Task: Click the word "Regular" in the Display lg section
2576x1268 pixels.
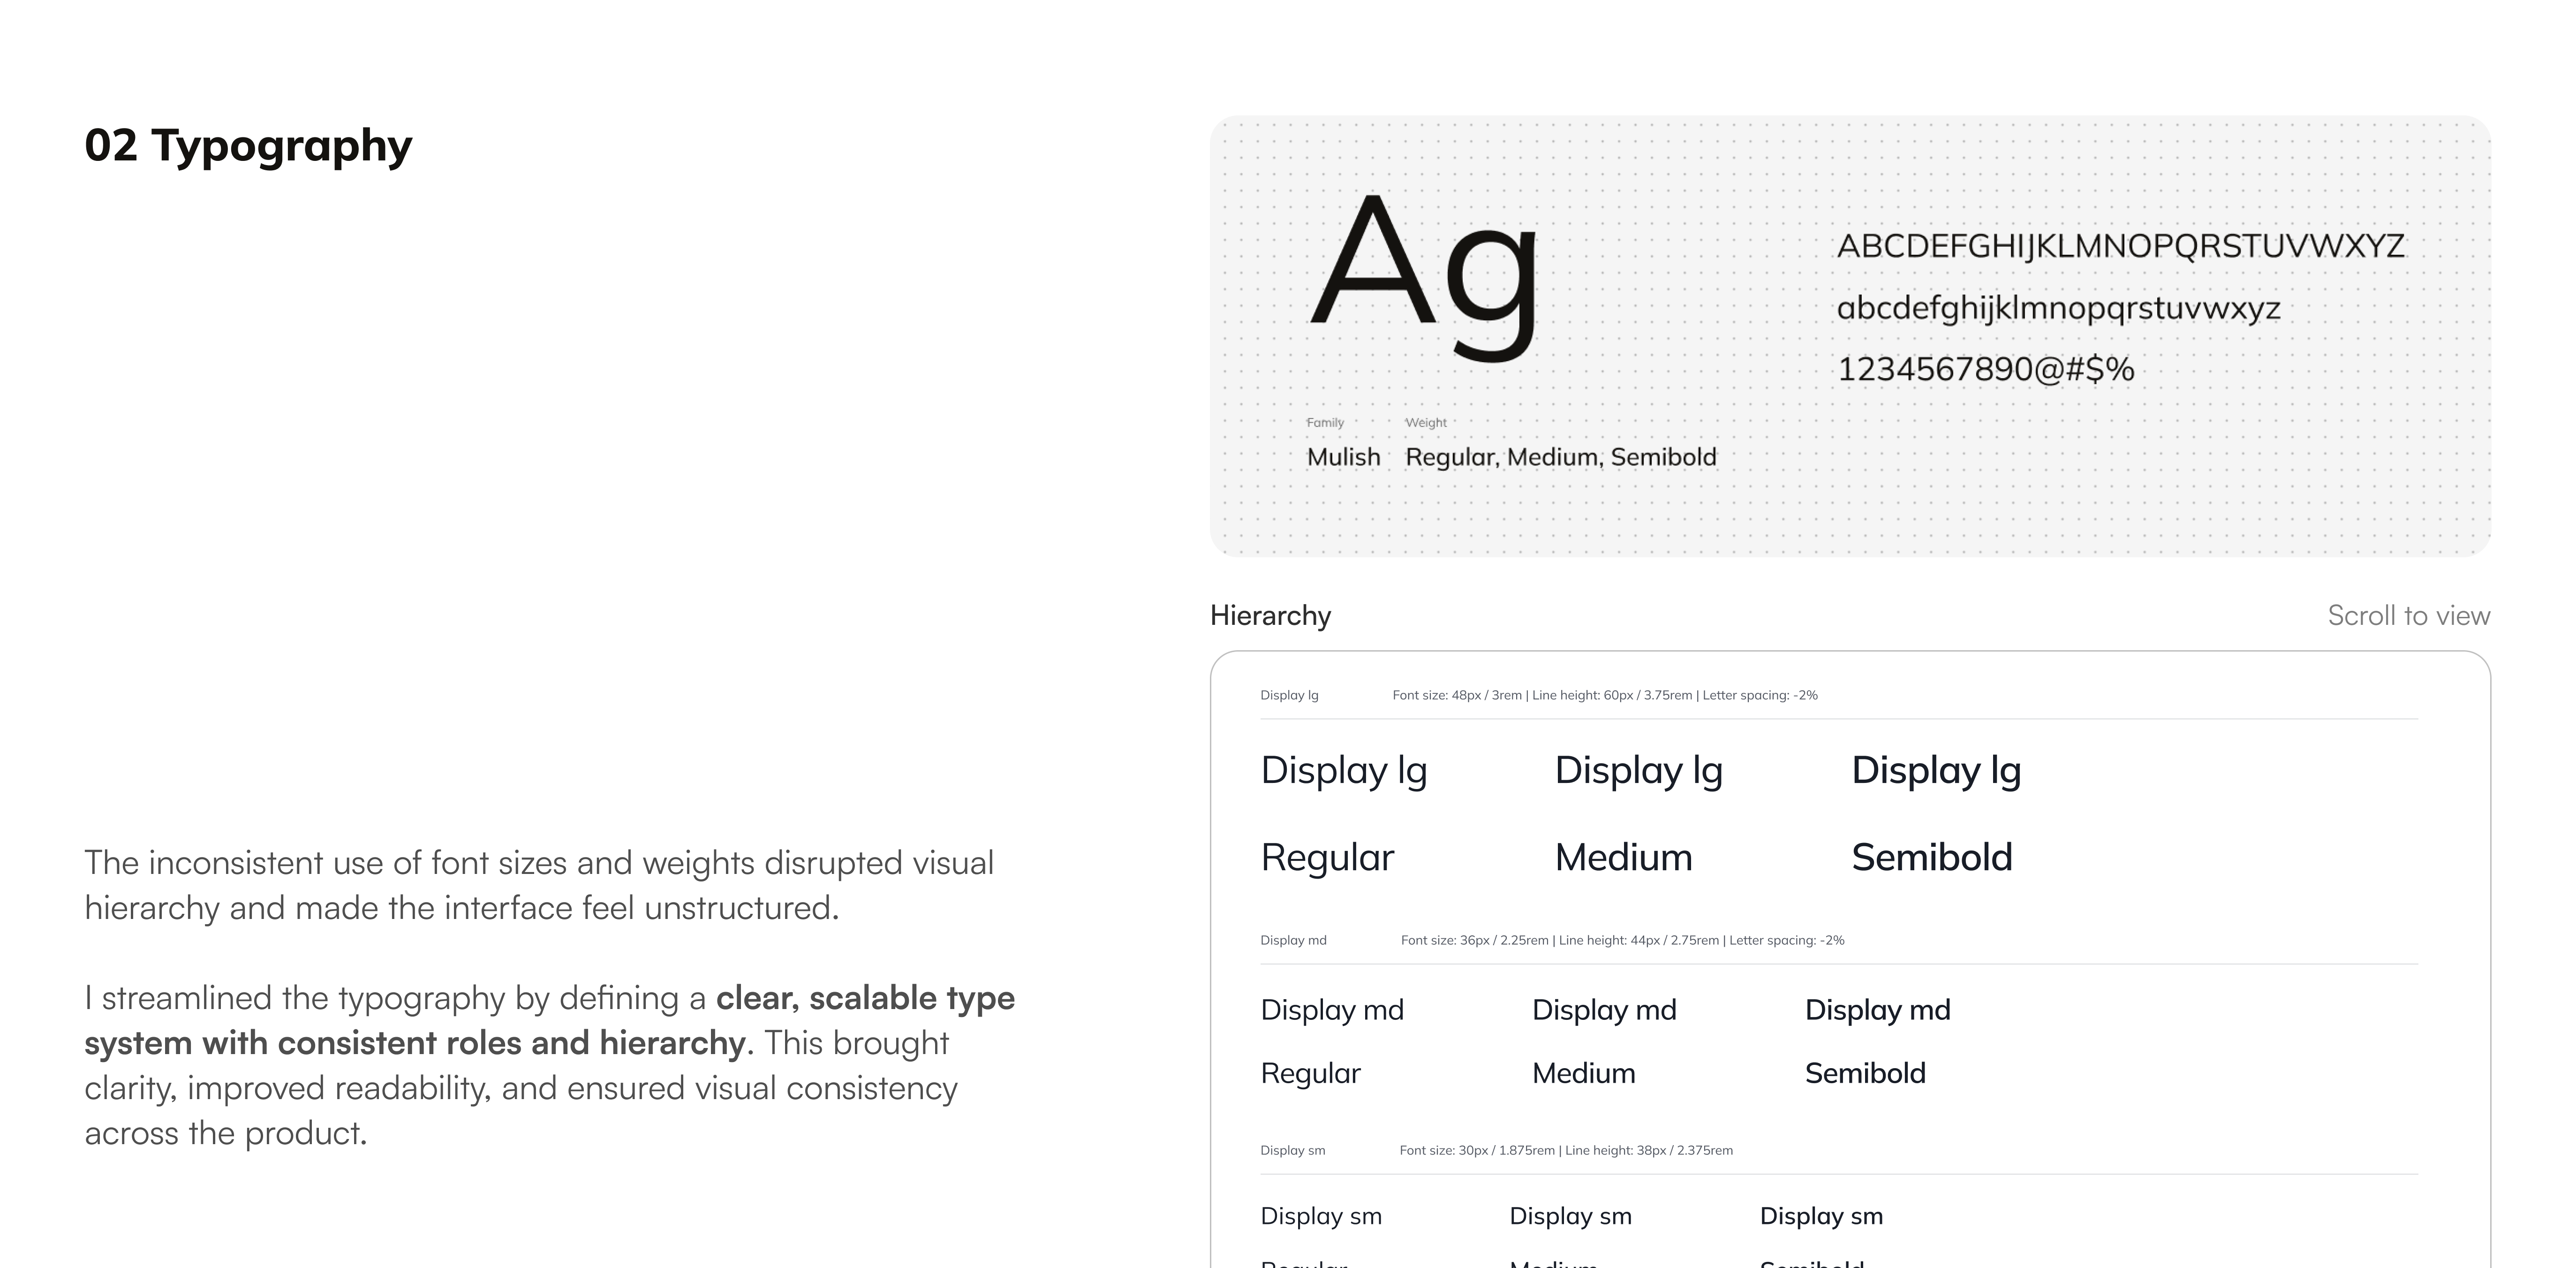Action: coord(1327,858)
